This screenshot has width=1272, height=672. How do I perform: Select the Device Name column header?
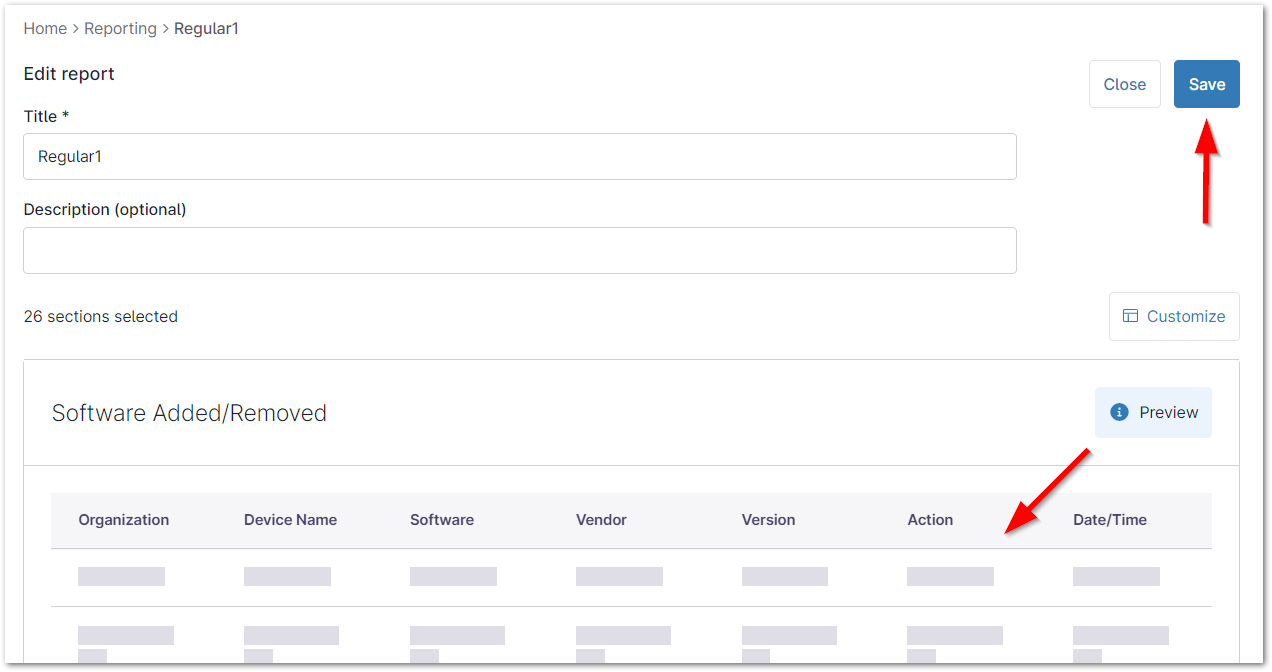[x=290, y=520]
